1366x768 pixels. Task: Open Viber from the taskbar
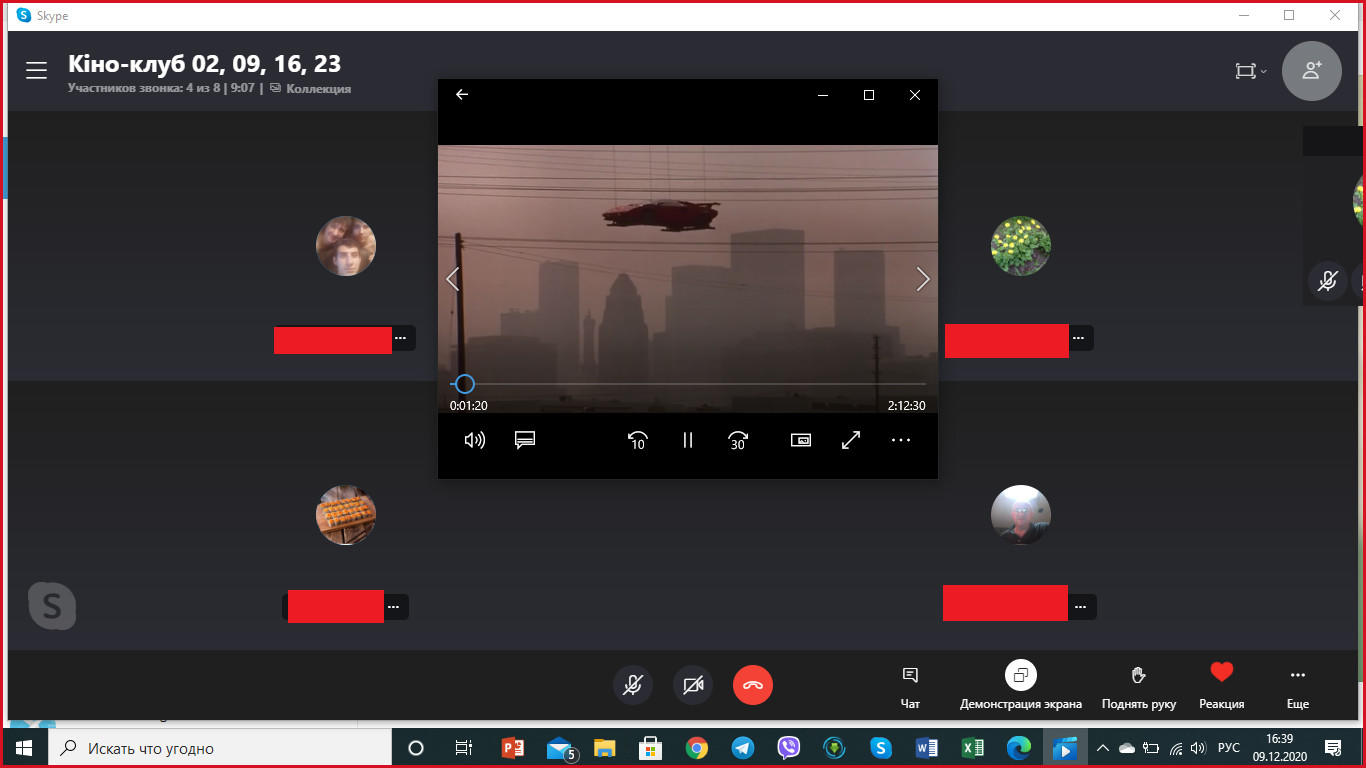coord(788,748)
